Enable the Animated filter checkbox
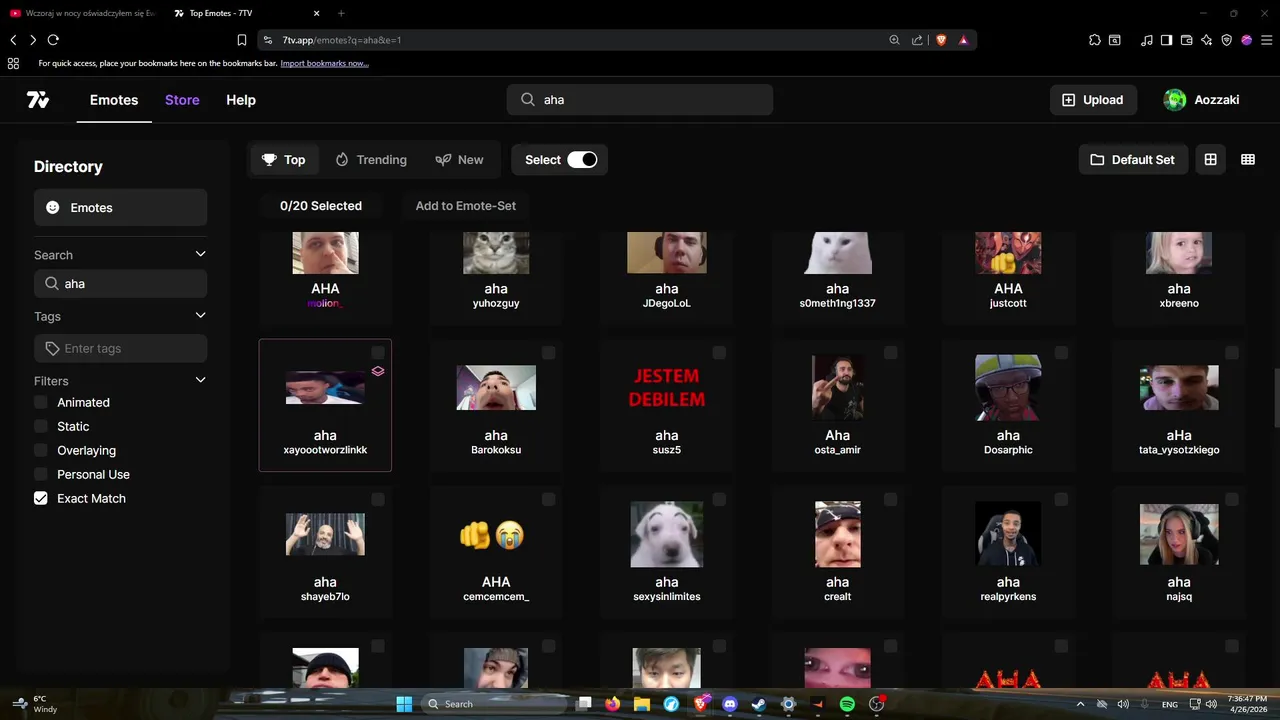The image size is (1280, 720). click(41, 402)
